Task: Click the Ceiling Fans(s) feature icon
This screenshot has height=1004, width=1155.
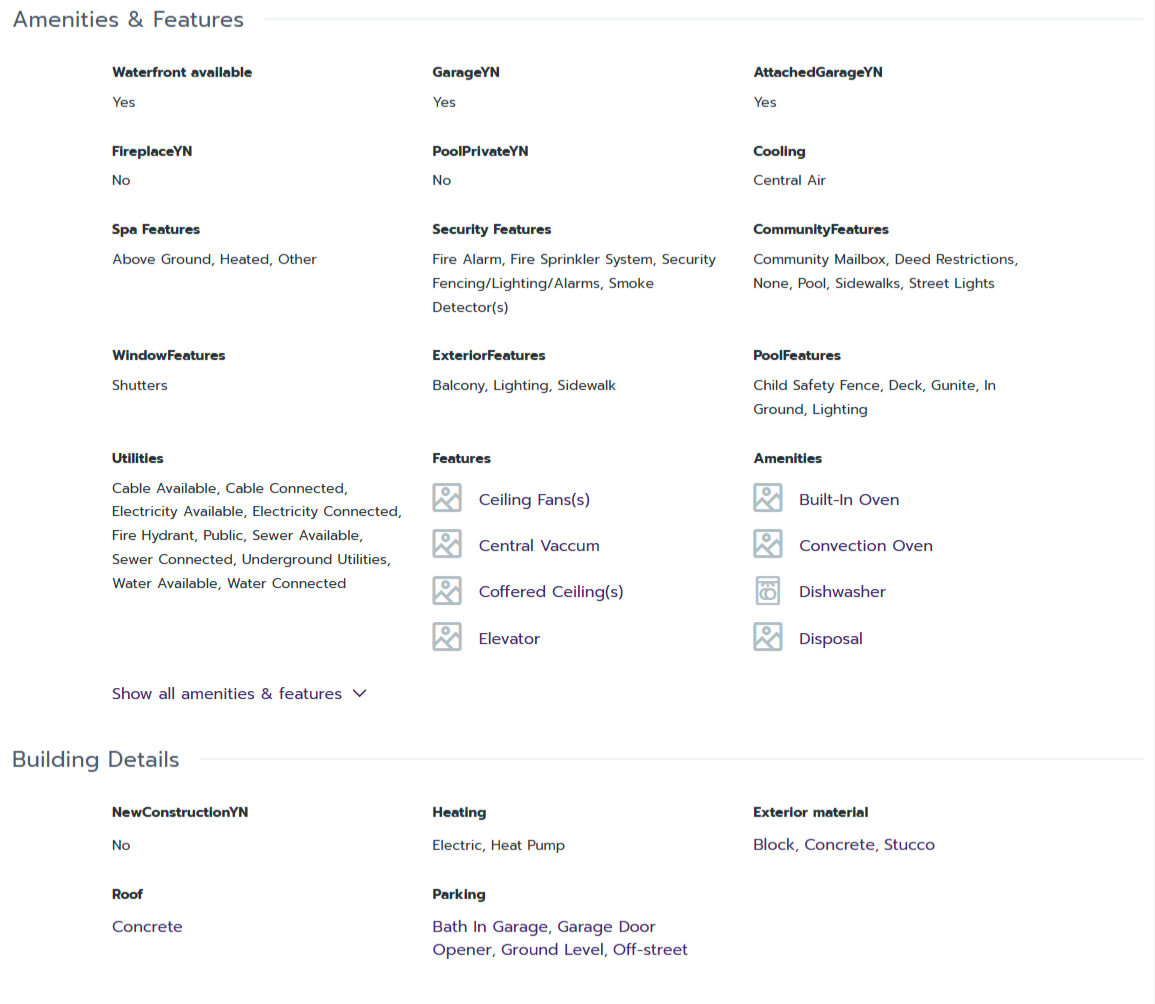Action: [x=447, y=498]
